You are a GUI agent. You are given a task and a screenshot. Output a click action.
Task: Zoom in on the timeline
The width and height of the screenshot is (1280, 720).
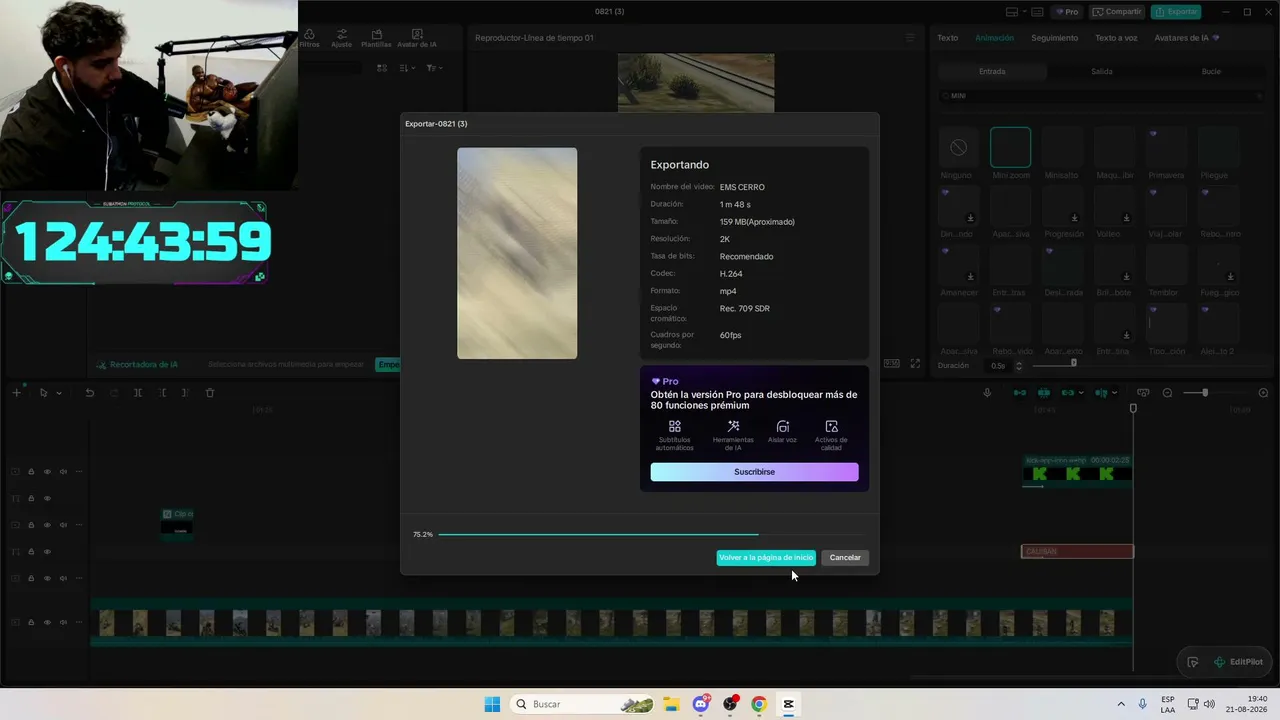1263,393
